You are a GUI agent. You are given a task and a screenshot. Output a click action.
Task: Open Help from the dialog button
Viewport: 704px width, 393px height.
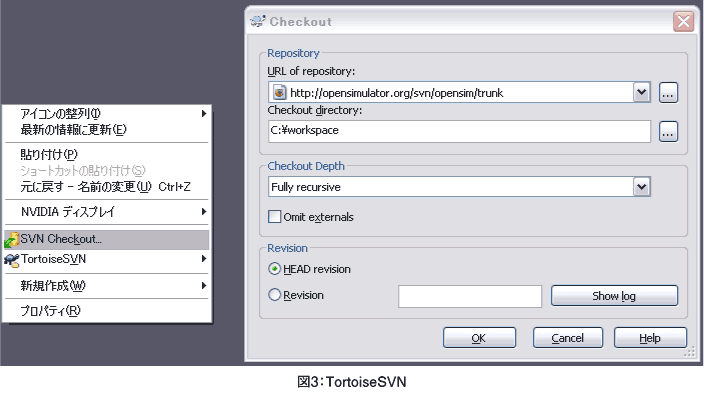coord(650,338)
